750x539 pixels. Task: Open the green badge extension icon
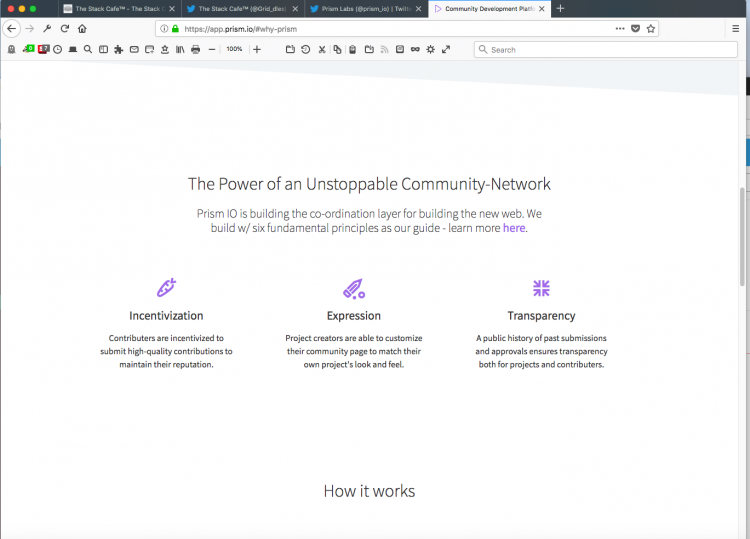(x=28, y=49)
